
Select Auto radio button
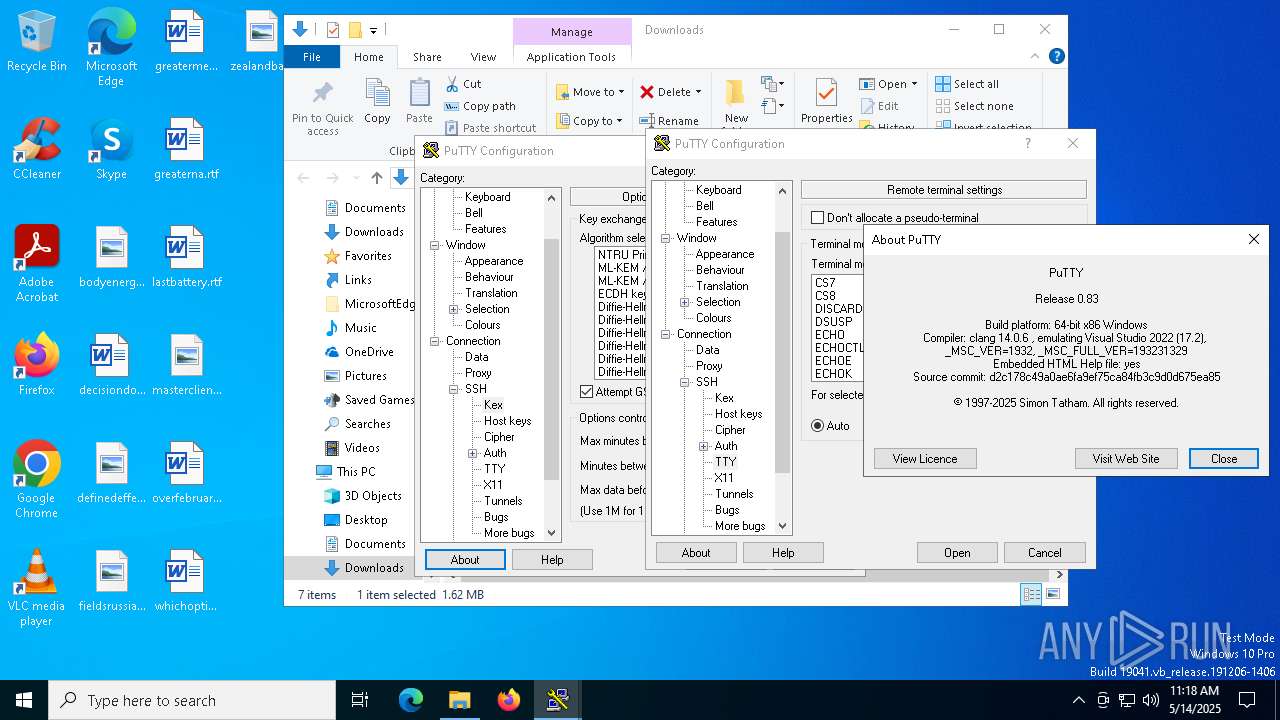point(817,426)
